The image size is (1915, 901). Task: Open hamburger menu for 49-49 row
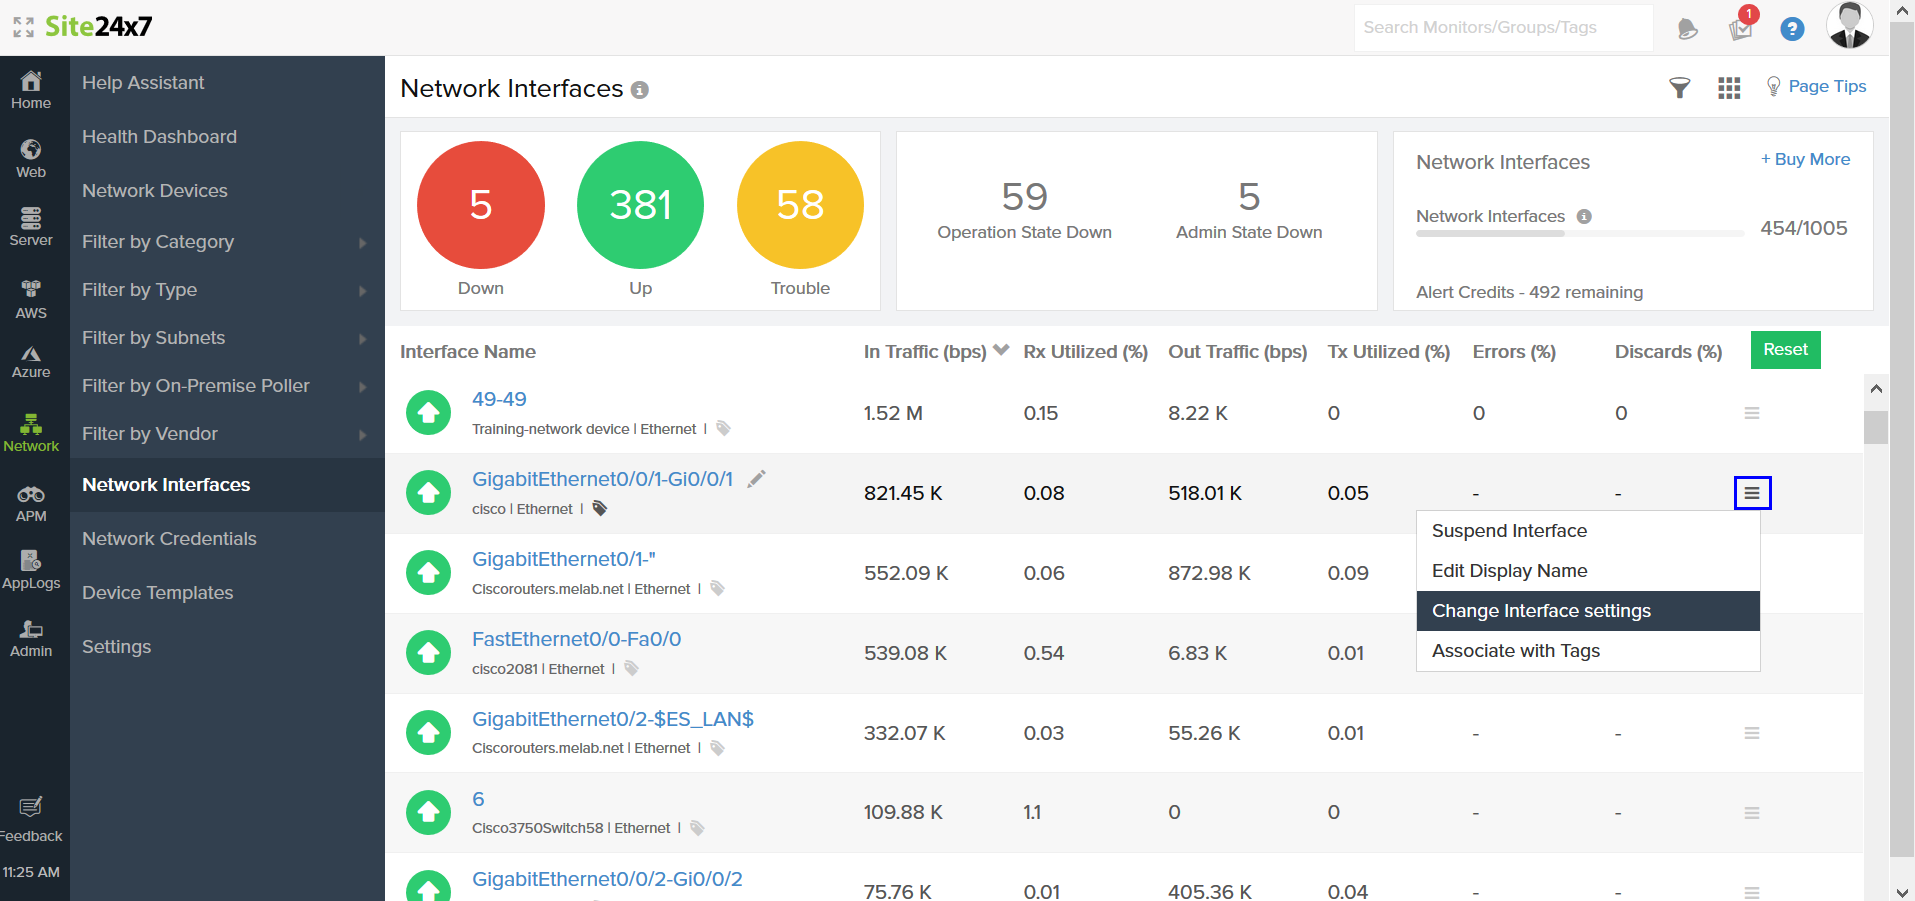(x=1752, y=413)
